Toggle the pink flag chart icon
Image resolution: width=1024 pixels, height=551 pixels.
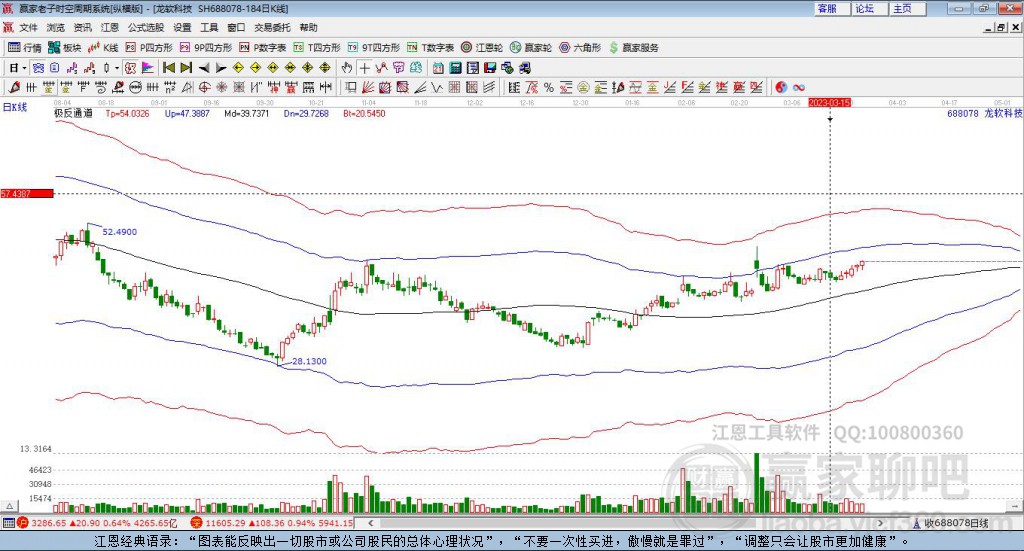148,68
